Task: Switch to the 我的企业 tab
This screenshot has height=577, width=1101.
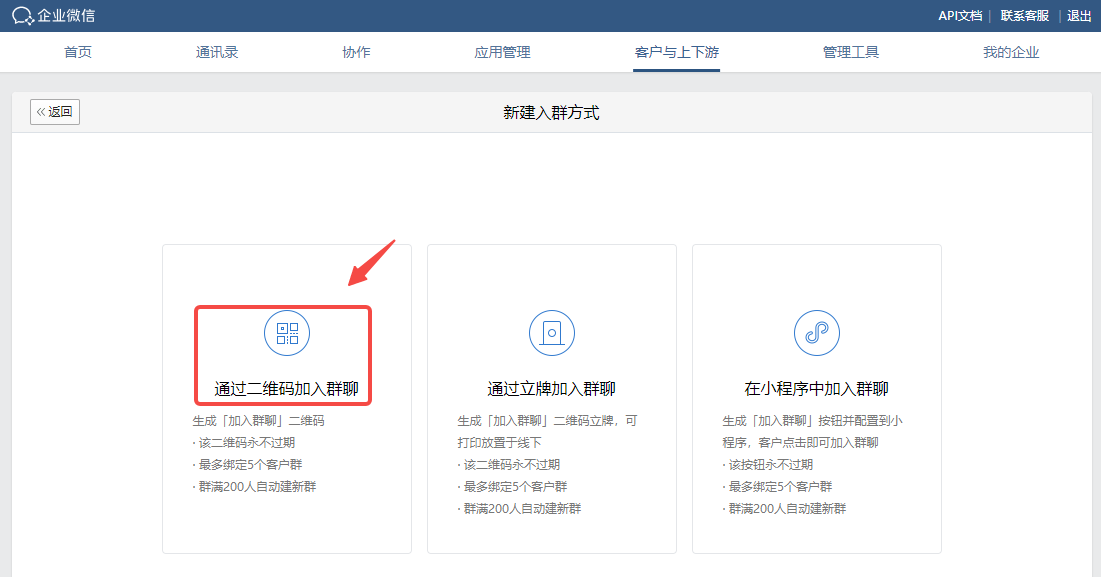Action: tap(1011, 52)
